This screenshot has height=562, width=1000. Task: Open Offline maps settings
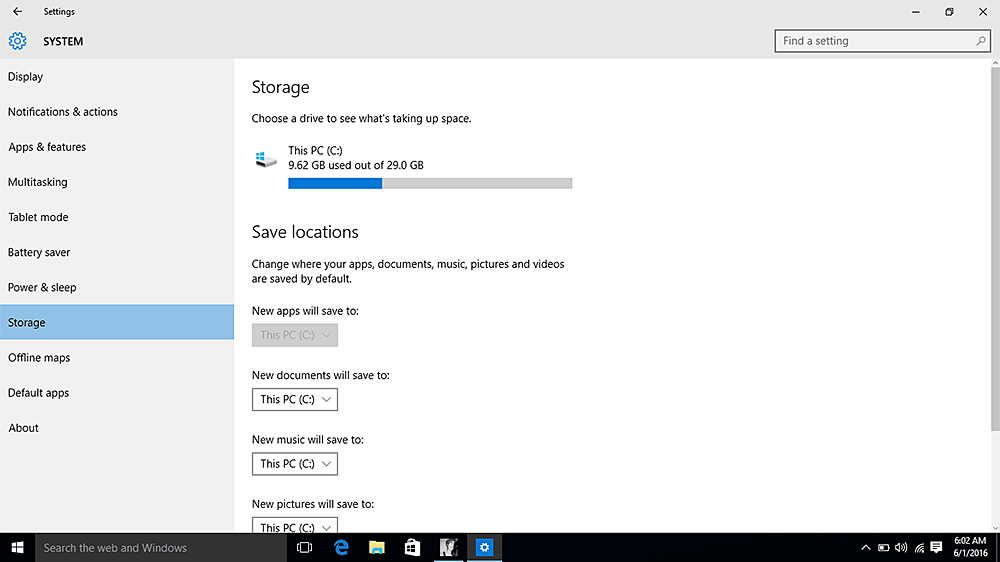pos(117,357)
